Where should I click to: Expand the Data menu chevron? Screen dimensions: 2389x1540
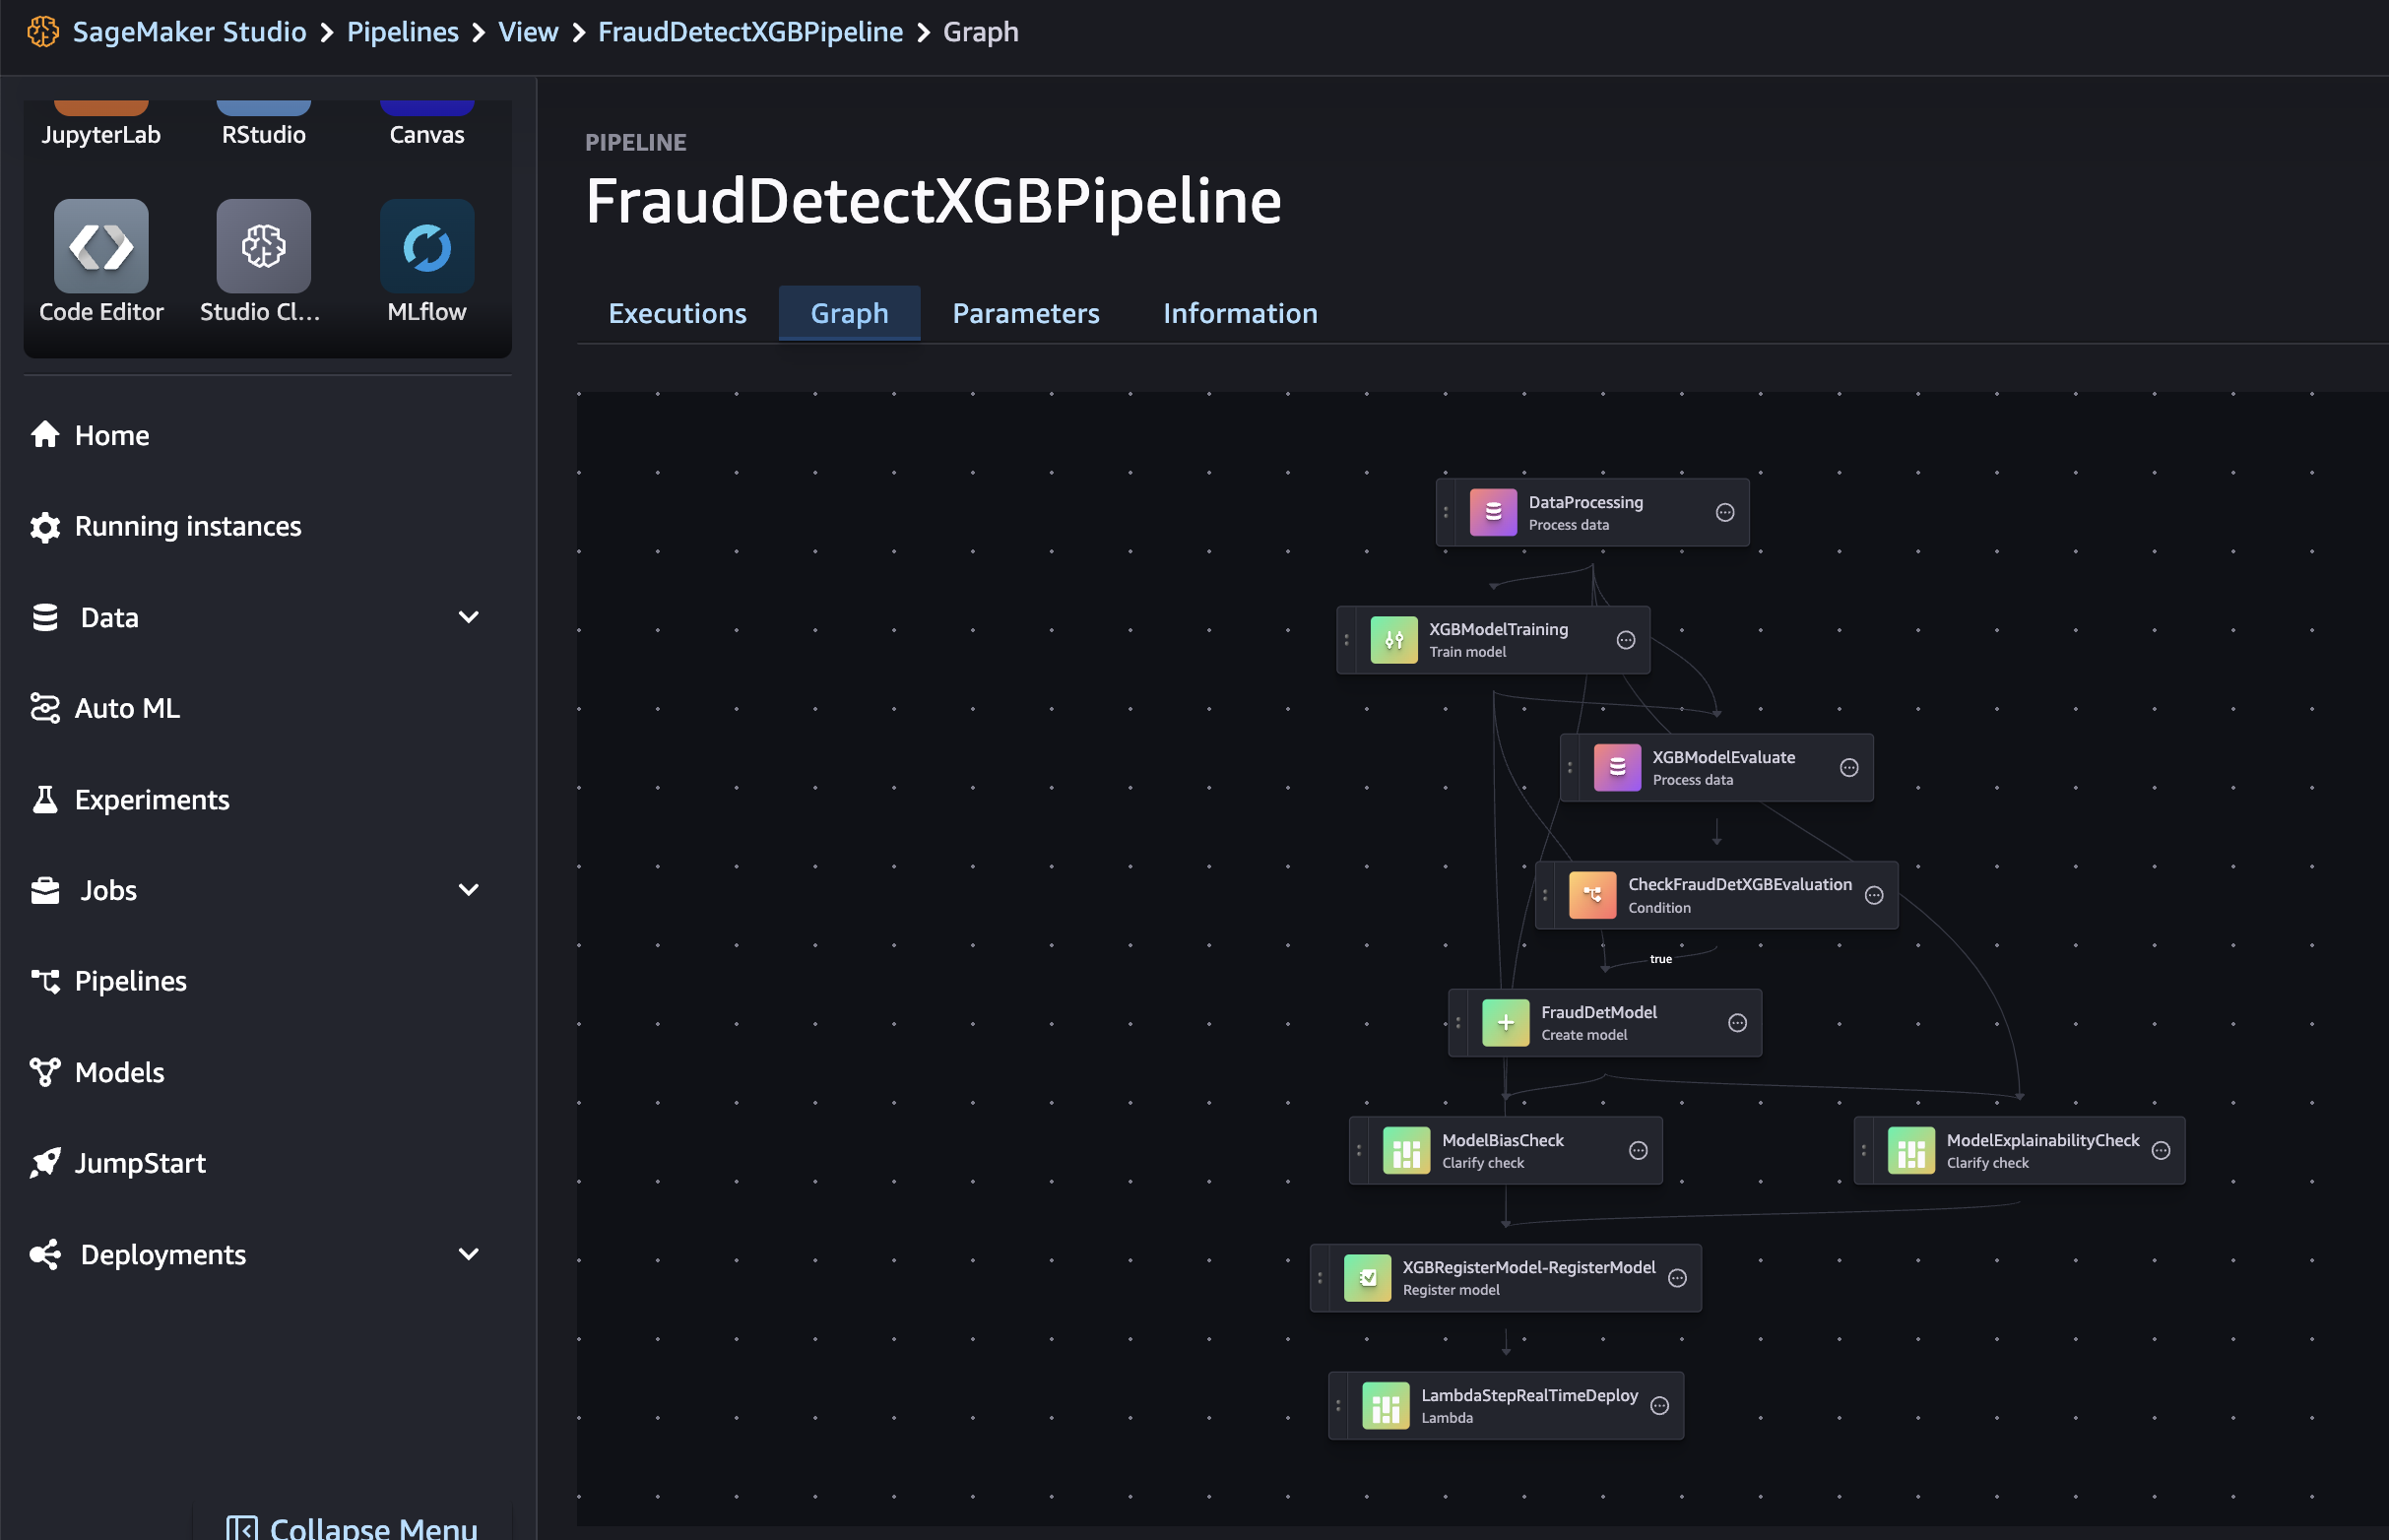(468, 617)
